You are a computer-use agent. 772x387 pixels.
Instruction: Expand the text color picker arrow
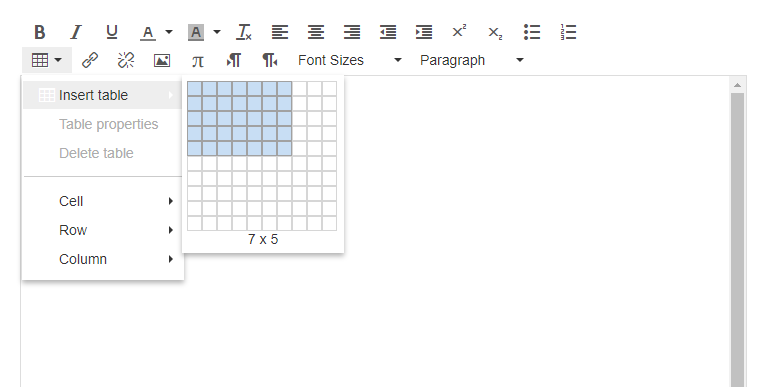click(x=169, y=32)
